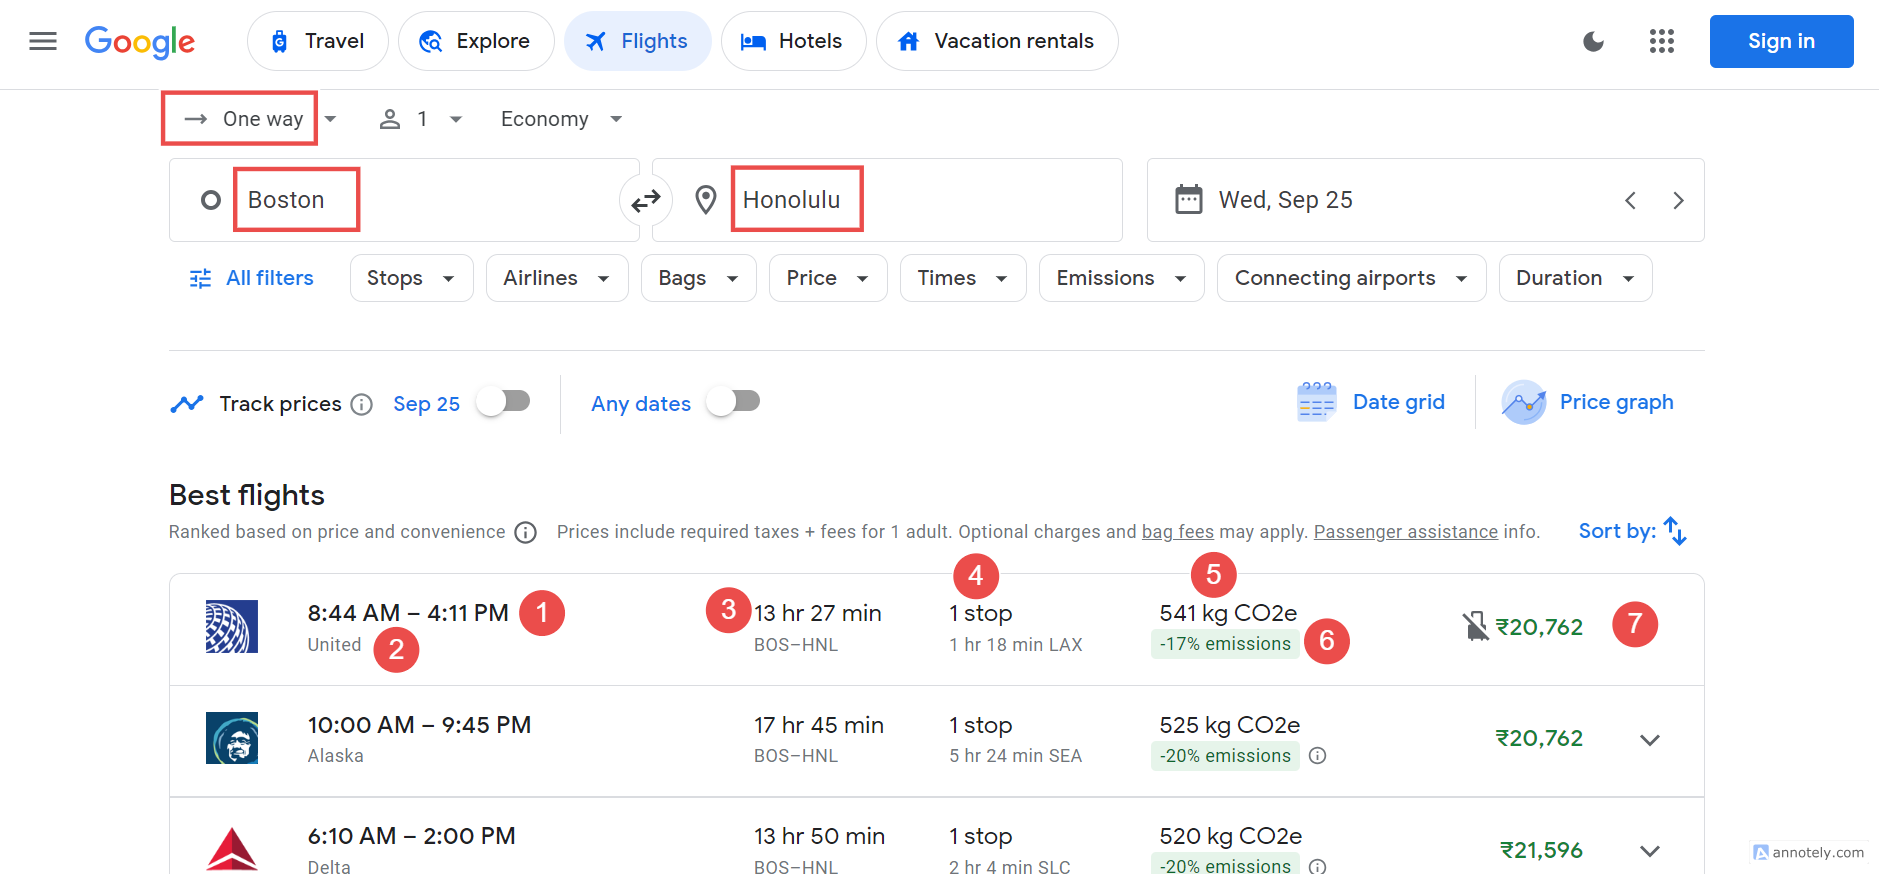The image size is (1879, 874).
Task: Select the Alaska 10:00 AM flight
Action: 937,741
